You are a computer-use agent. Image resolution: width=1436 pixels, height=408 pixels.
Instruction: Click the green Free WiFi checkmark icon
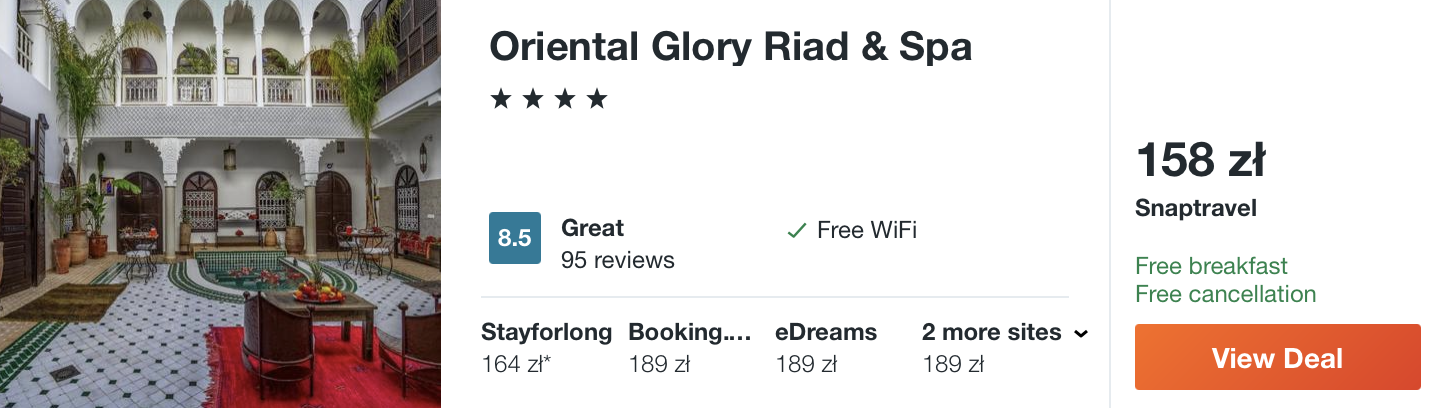click(x=796, y=231)
